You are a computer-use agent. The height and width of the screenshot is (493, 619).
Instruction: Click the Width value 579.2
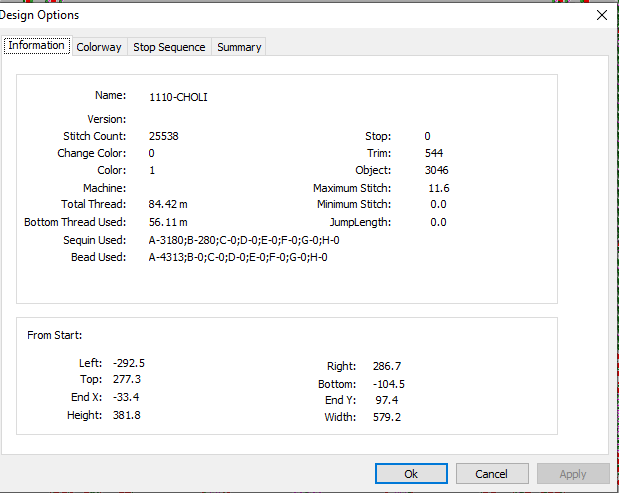387,417
